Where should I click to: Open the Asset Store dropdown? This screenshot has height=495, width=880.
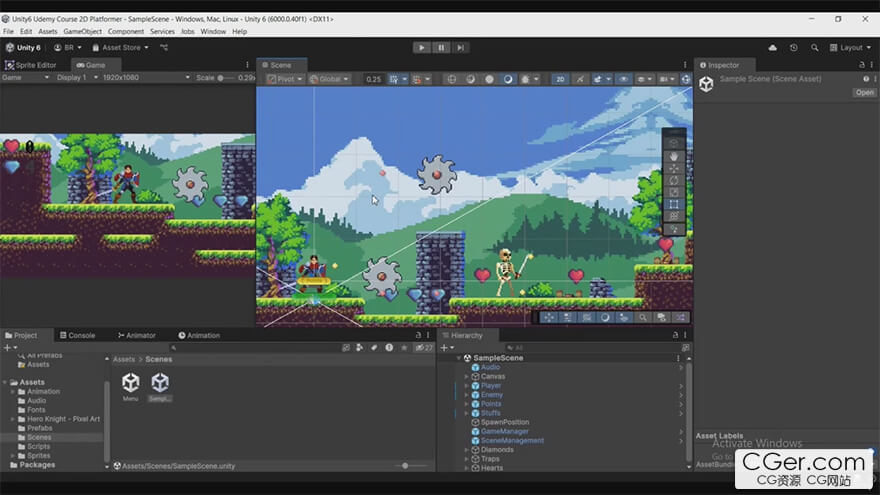click(x=121, y=48)
